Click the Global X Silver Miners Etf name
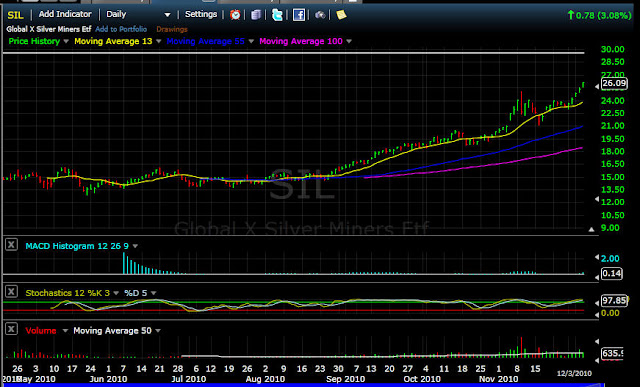Viewport: 640px width, 387px height. pyautogui.click(x=49, y=29)
